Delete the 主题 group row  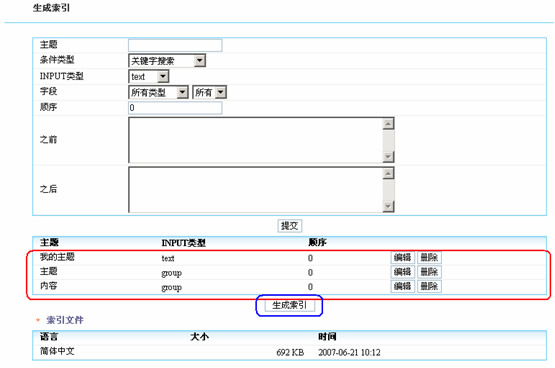point(429,272)
